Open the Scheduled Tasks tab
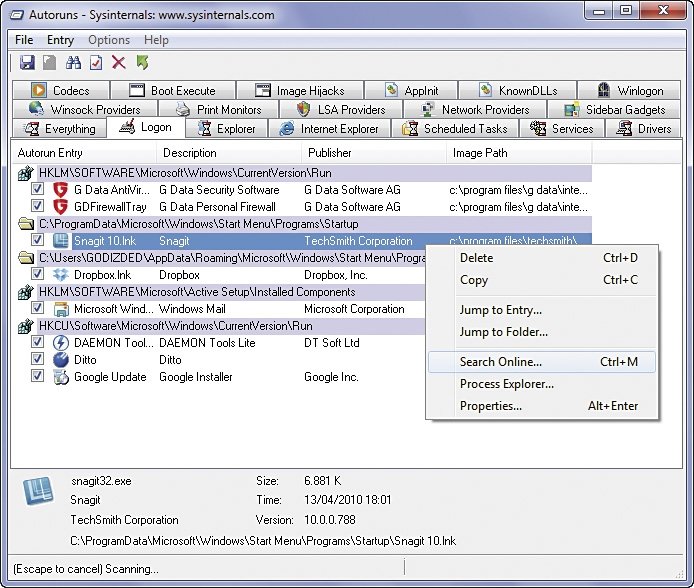 click(x=454, y=129)
